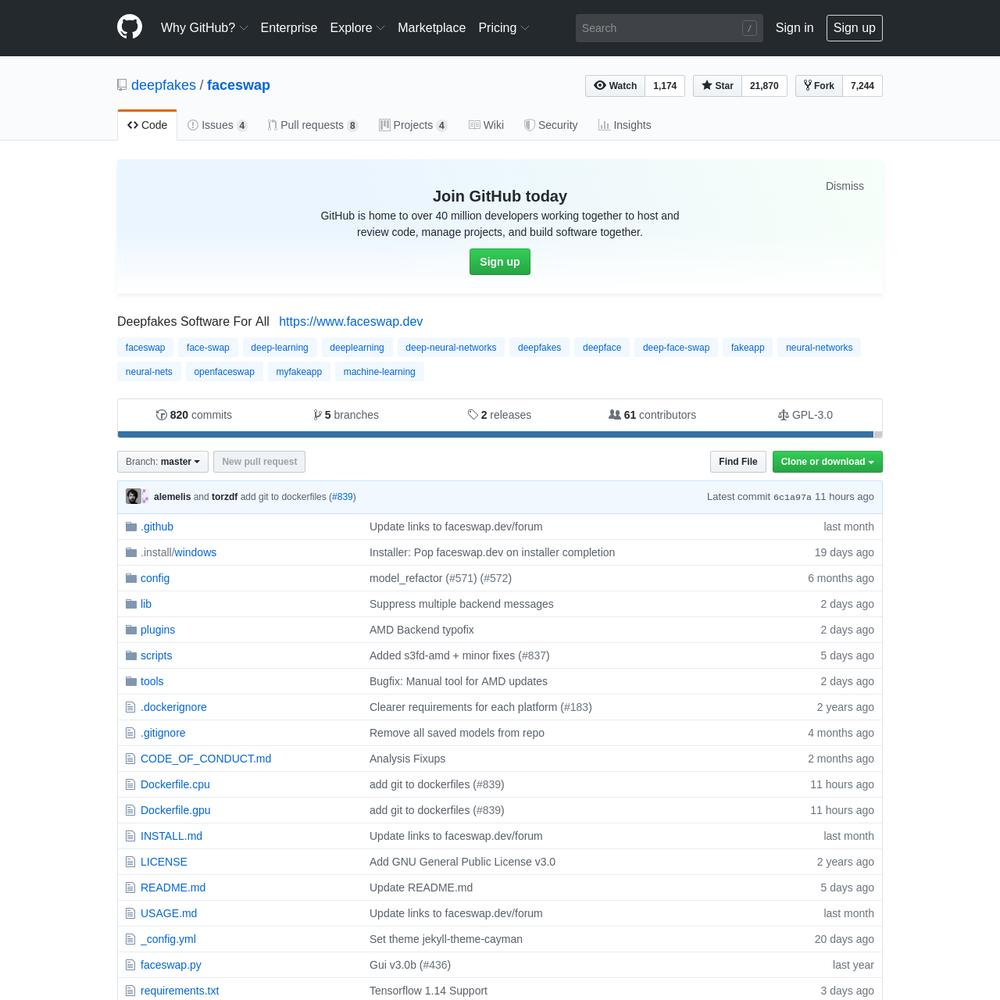Expand the Pricing dropdown menu
1000x1000 pixels.
click(x=504, y=27)
